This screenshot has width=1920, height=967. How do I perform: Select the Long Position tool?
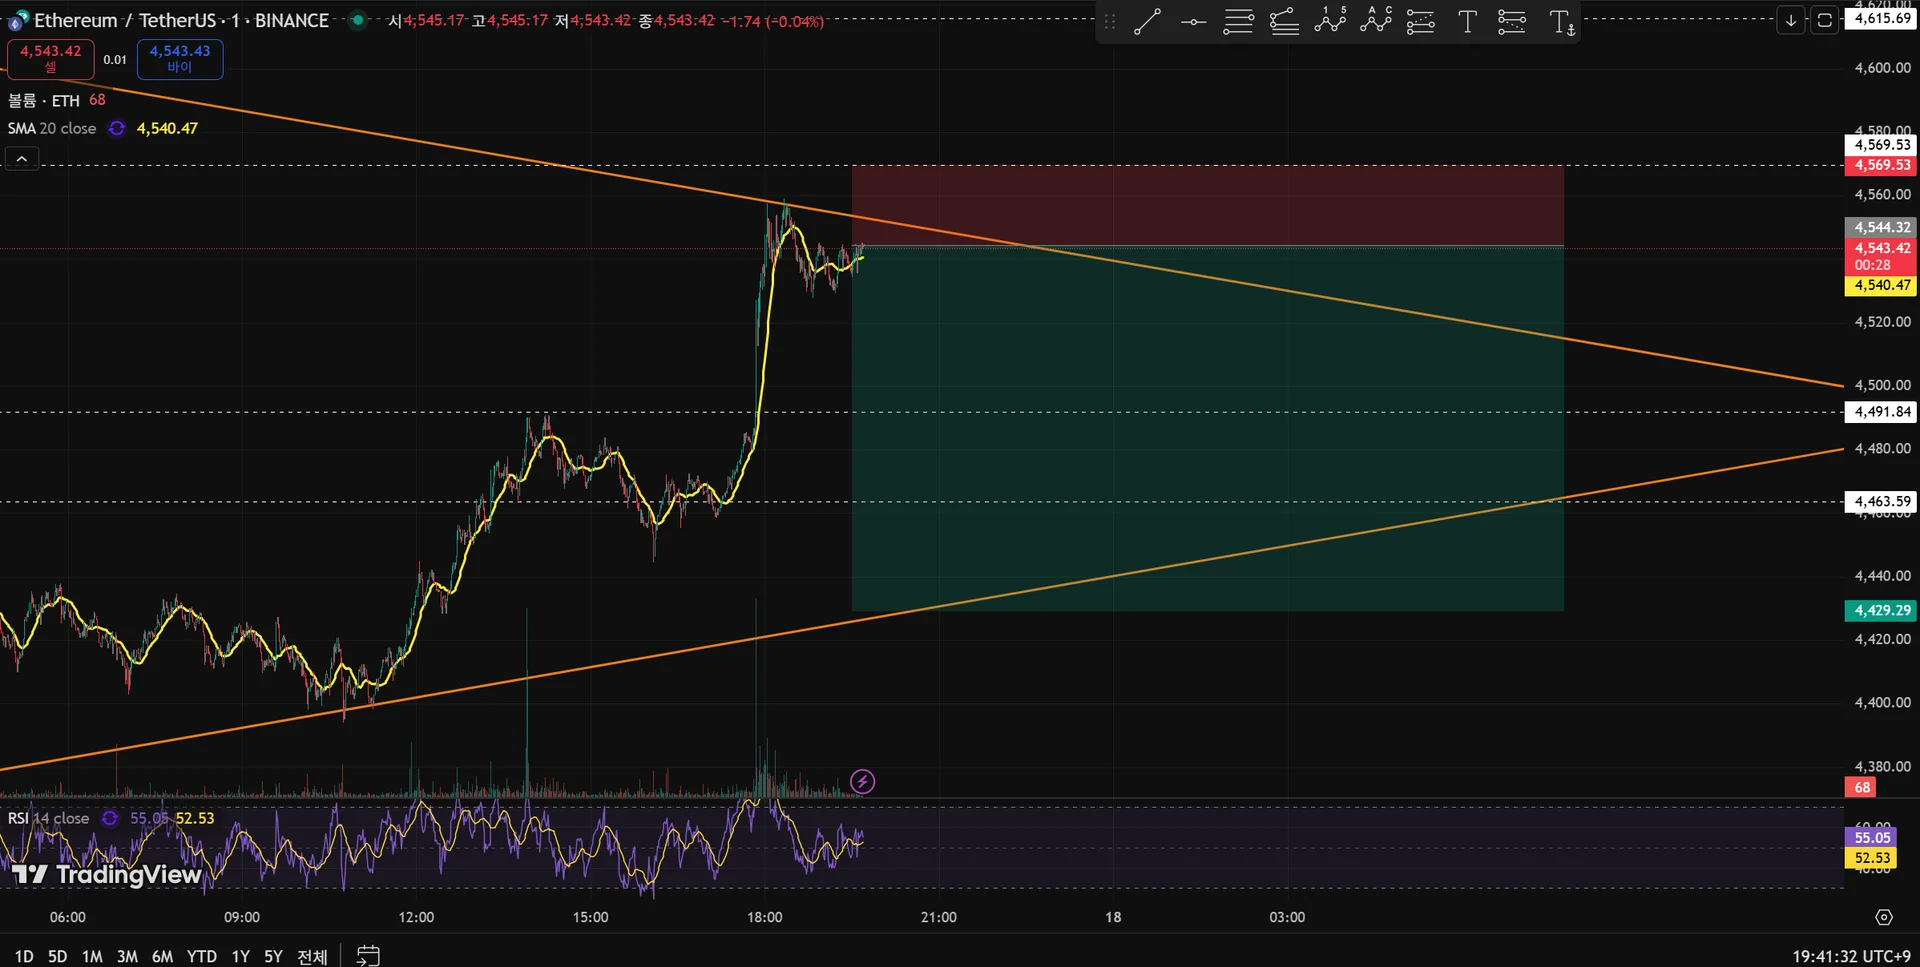pos(1421,21)
